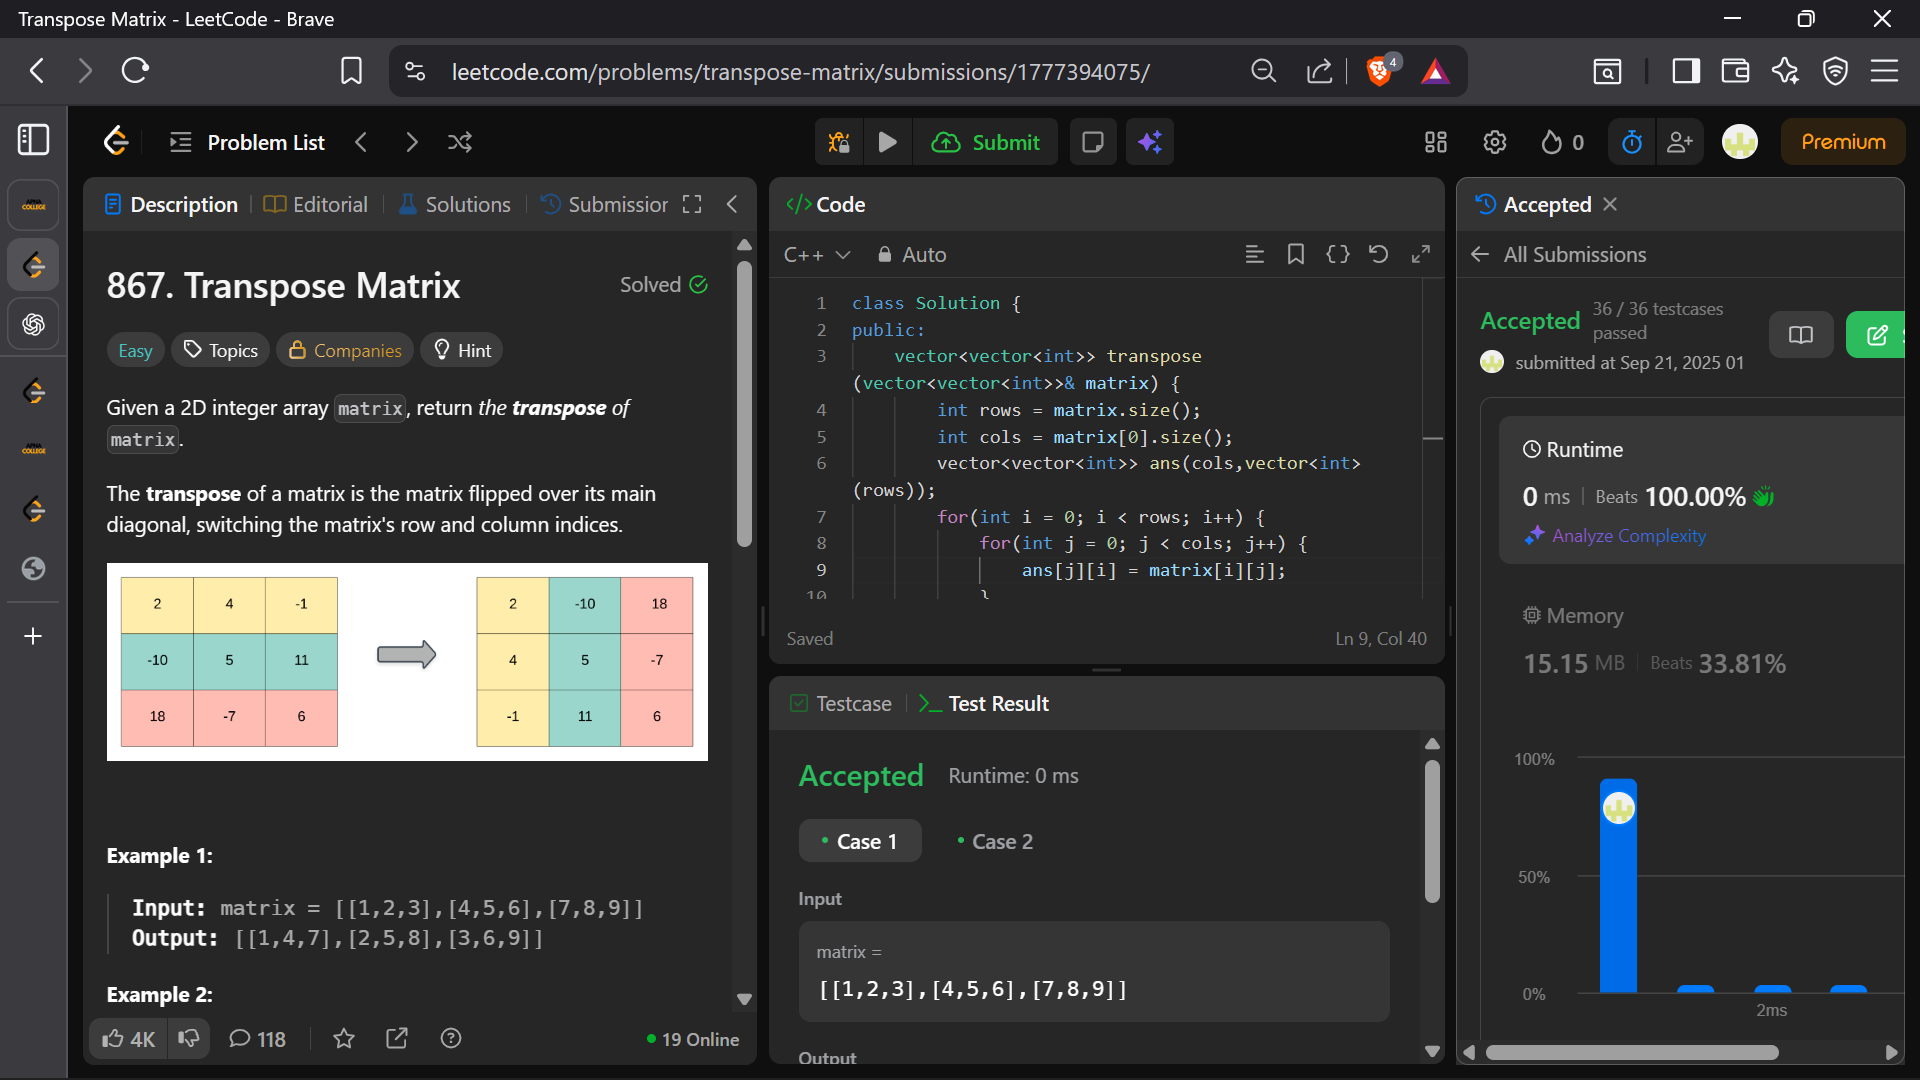1920x1080 pixels.
Task: Click the horizontal scrollbar in results panel
Action: coord(1631,1052)
